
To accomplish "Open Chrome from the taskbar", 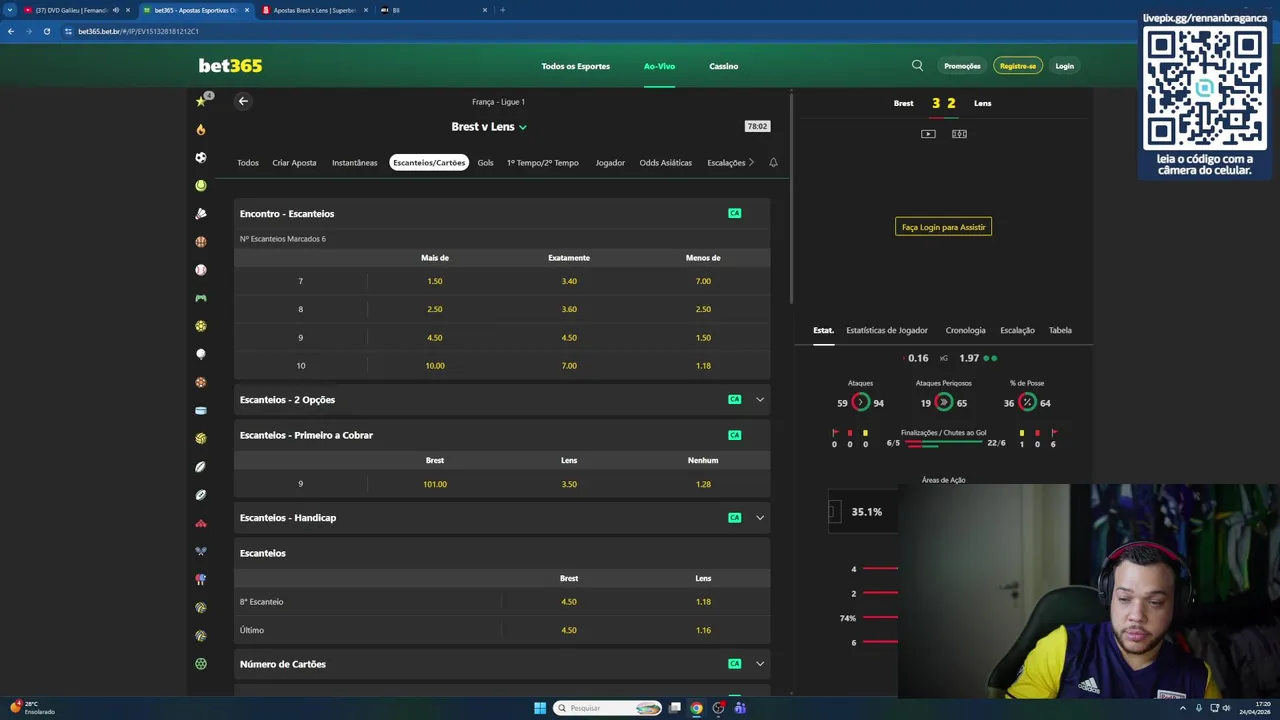I will click(x=696, y=708).
